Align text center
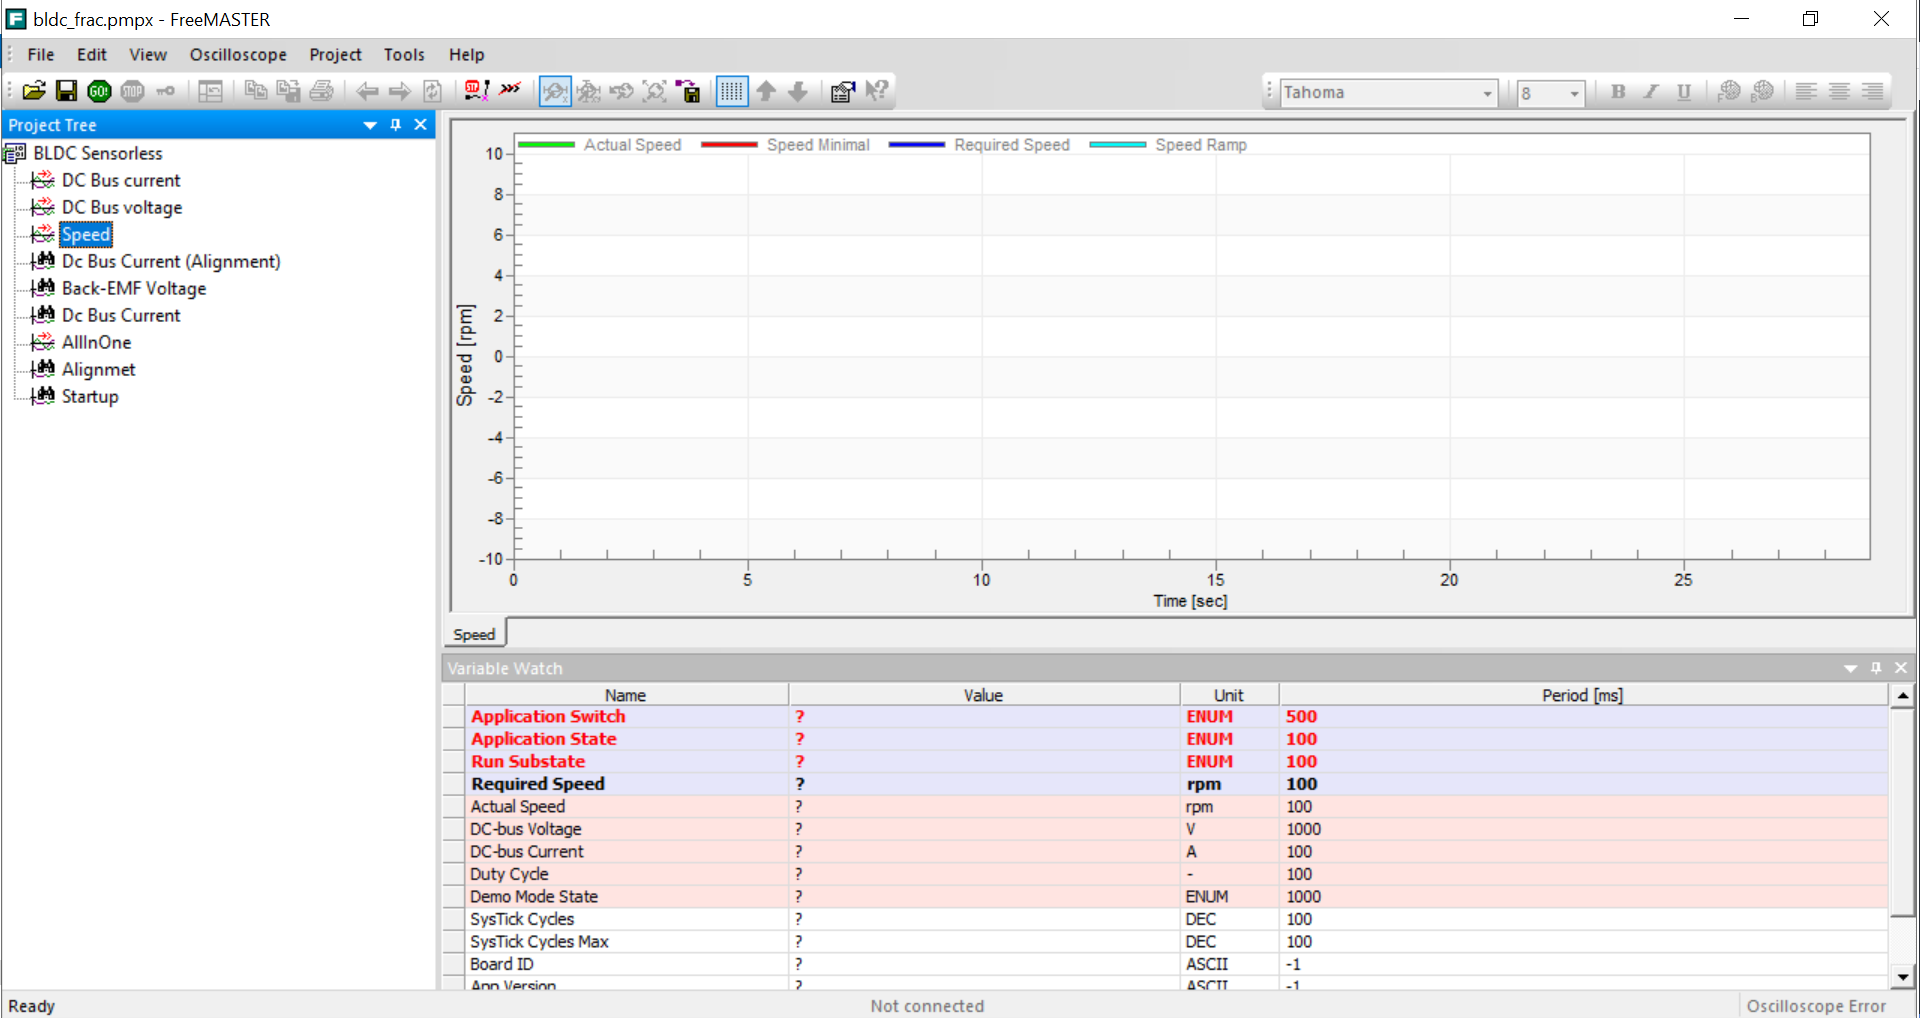The image size is (1920, 1018). click(1839, 92)
